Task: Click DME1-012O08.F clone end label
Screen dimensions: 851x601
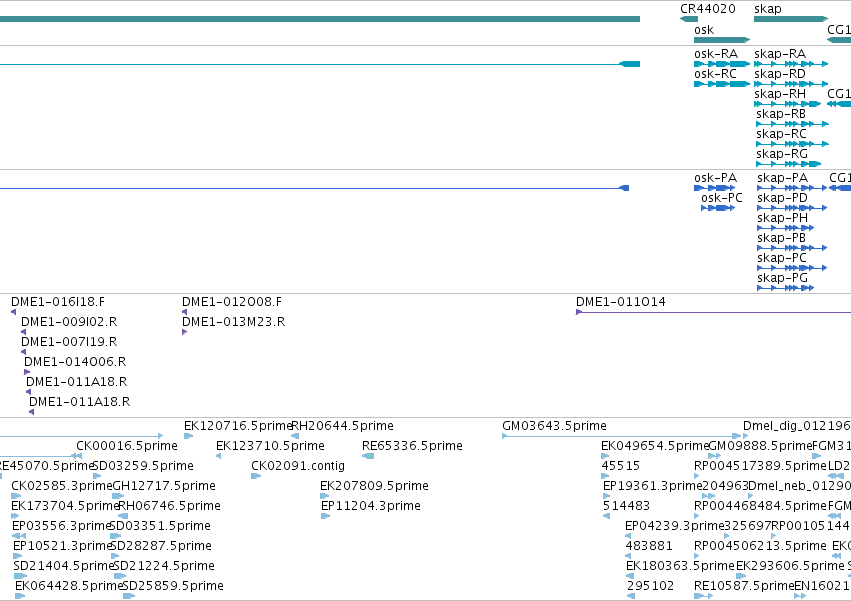Action: click(x=232, y=302)
